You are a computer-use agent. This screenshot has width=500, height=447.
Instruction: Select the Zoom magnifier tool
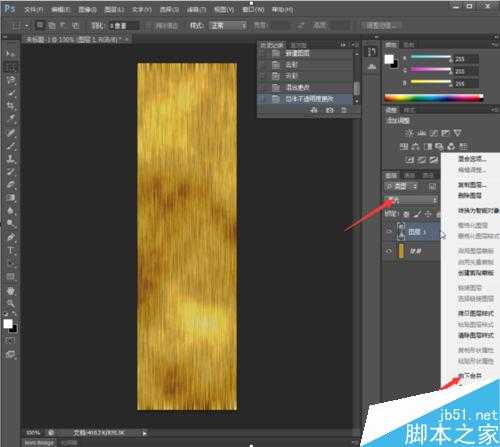pos(11,303)
